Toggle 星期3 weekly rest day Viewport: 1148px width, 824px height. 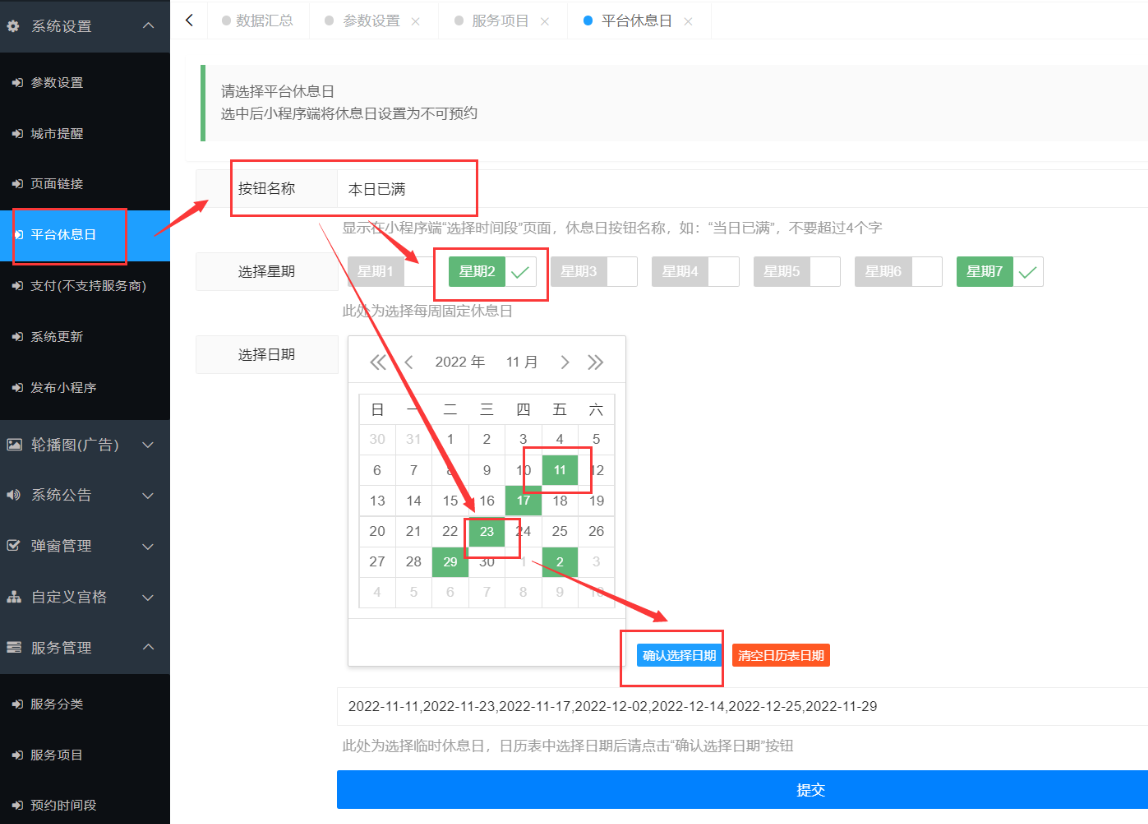[594, 272]
